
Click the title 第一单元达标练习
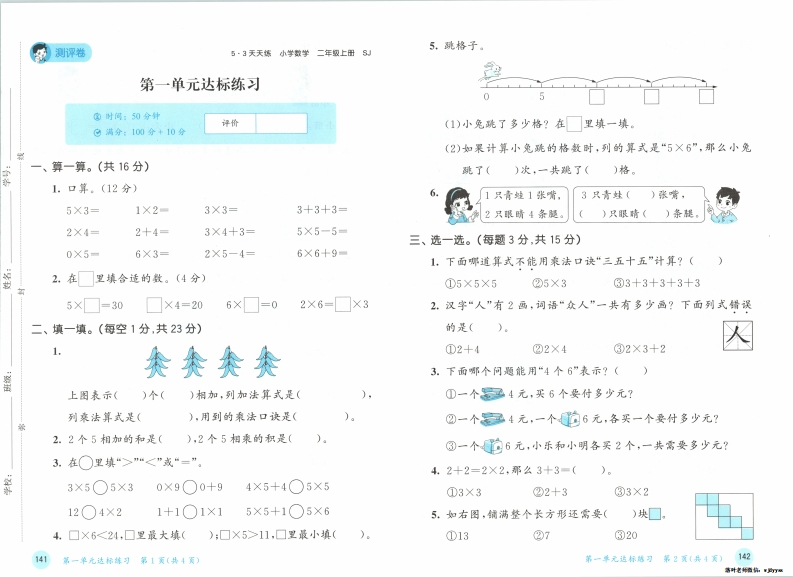(x=200, y=85)
